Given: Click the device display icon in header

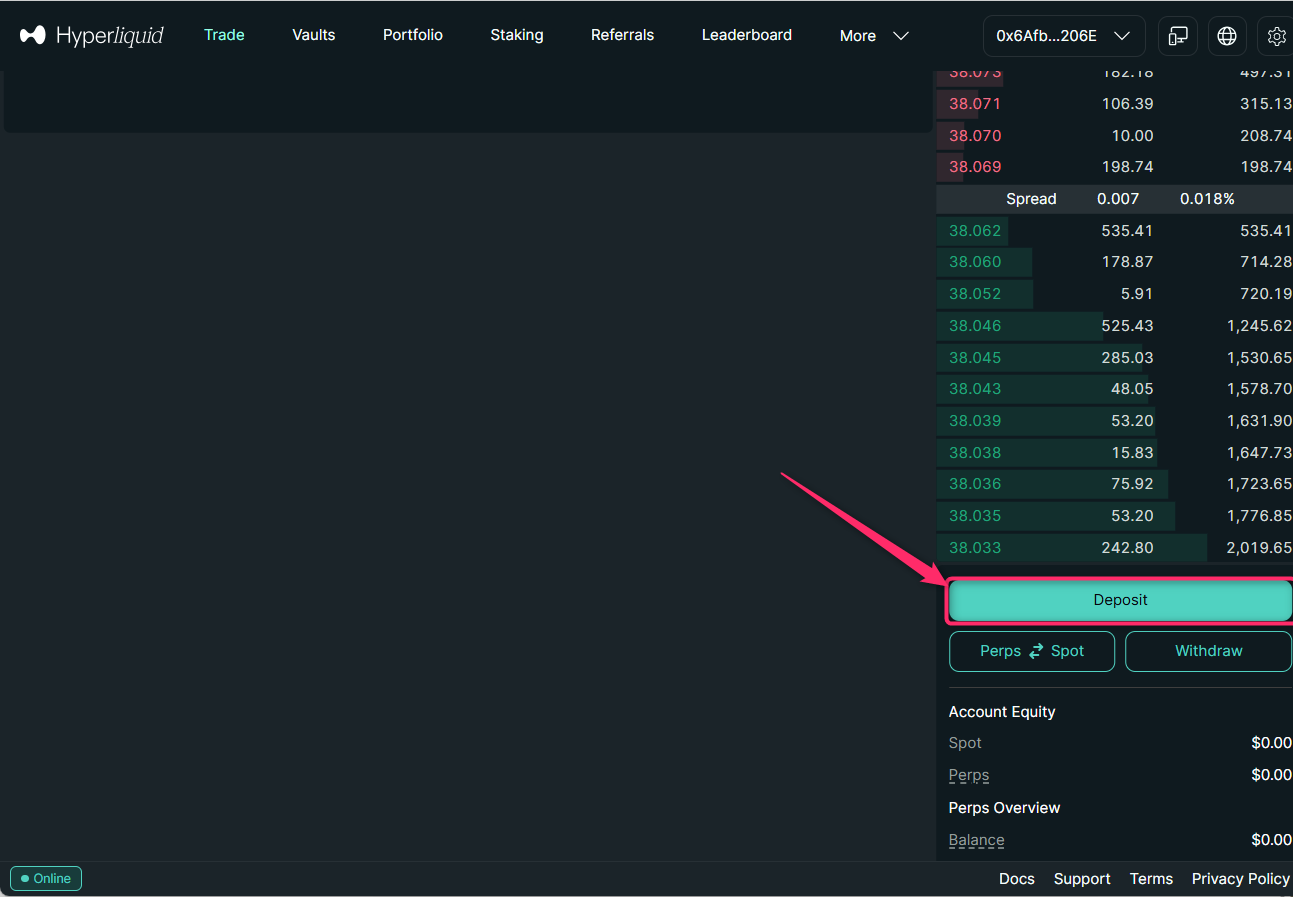Looking at the screenshot, I should 1178,36.
